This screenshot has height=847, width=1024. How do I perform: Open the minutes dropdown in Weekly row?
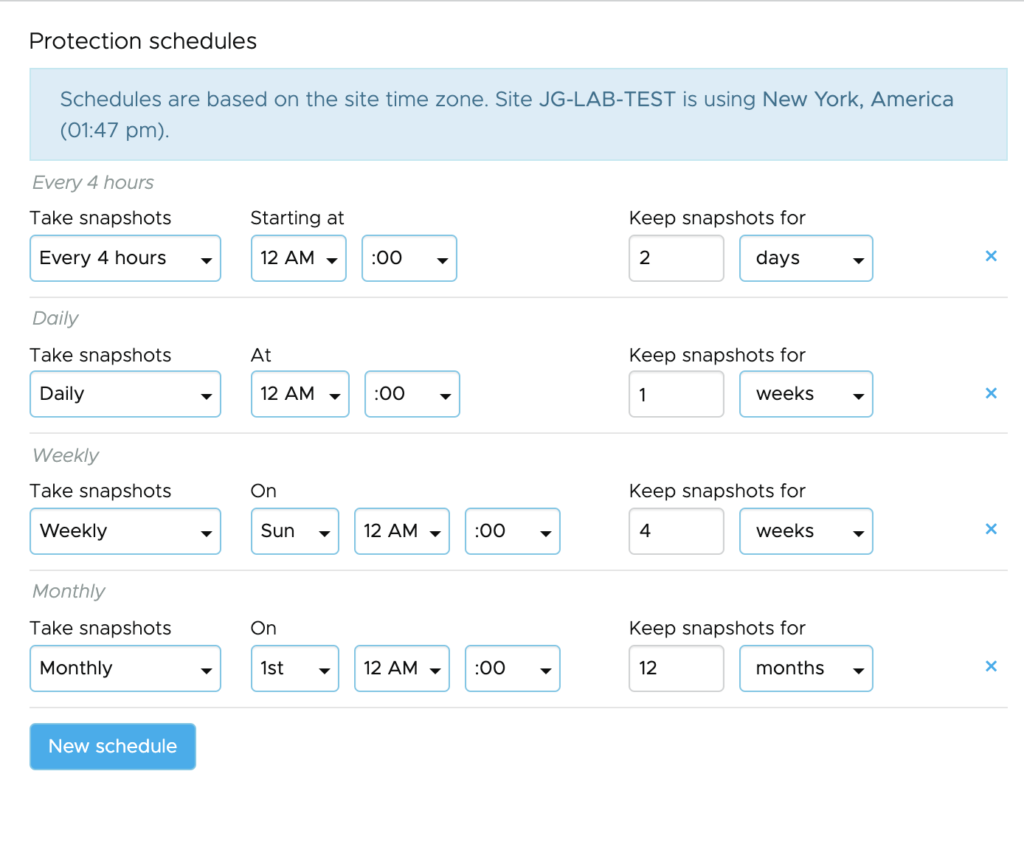tap(513, 531)
